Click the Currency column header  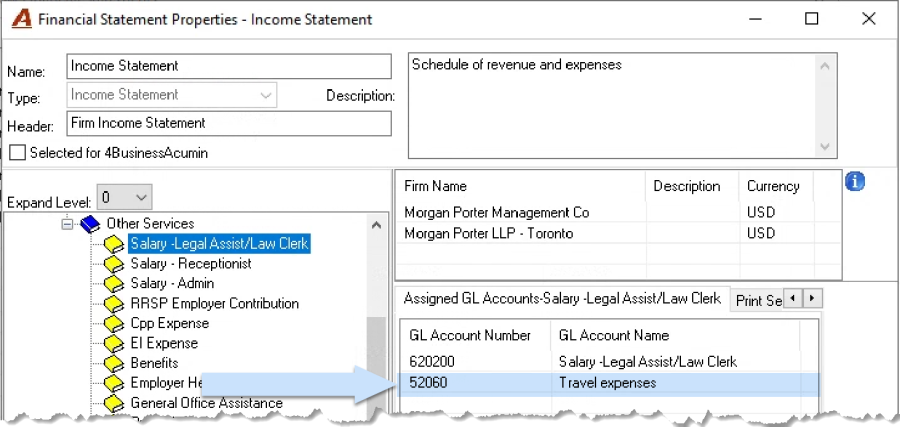[x=776, y=187]
